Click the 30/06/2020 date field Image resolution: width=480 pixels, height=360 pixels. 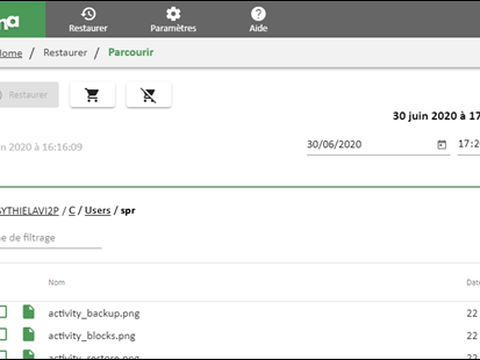coord(378,145)
